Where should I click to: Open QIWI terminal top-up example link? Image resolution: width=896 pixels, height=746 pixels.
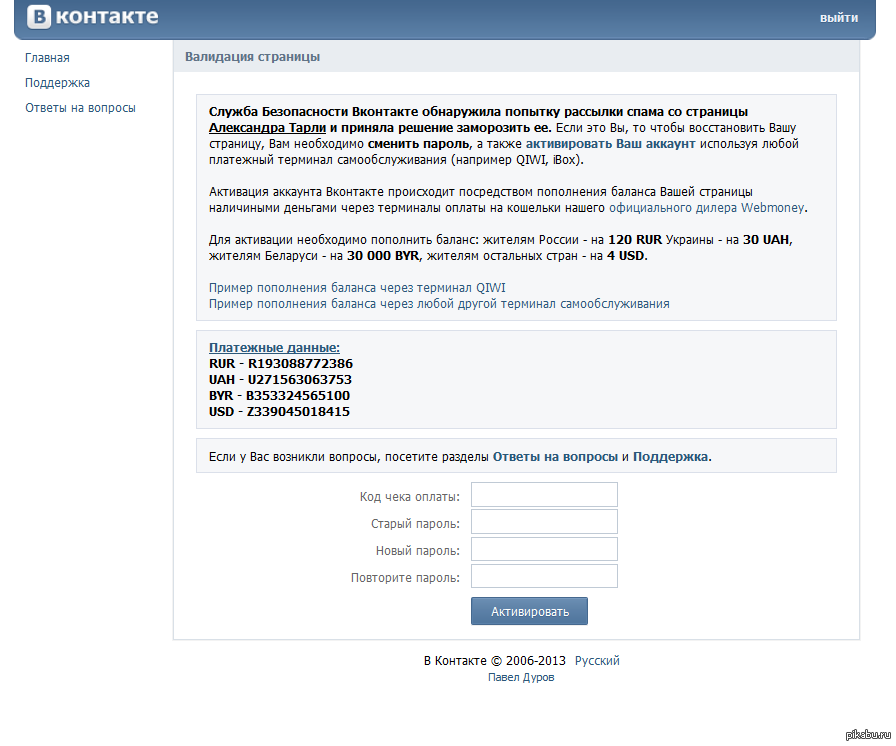tap(357, 288)
